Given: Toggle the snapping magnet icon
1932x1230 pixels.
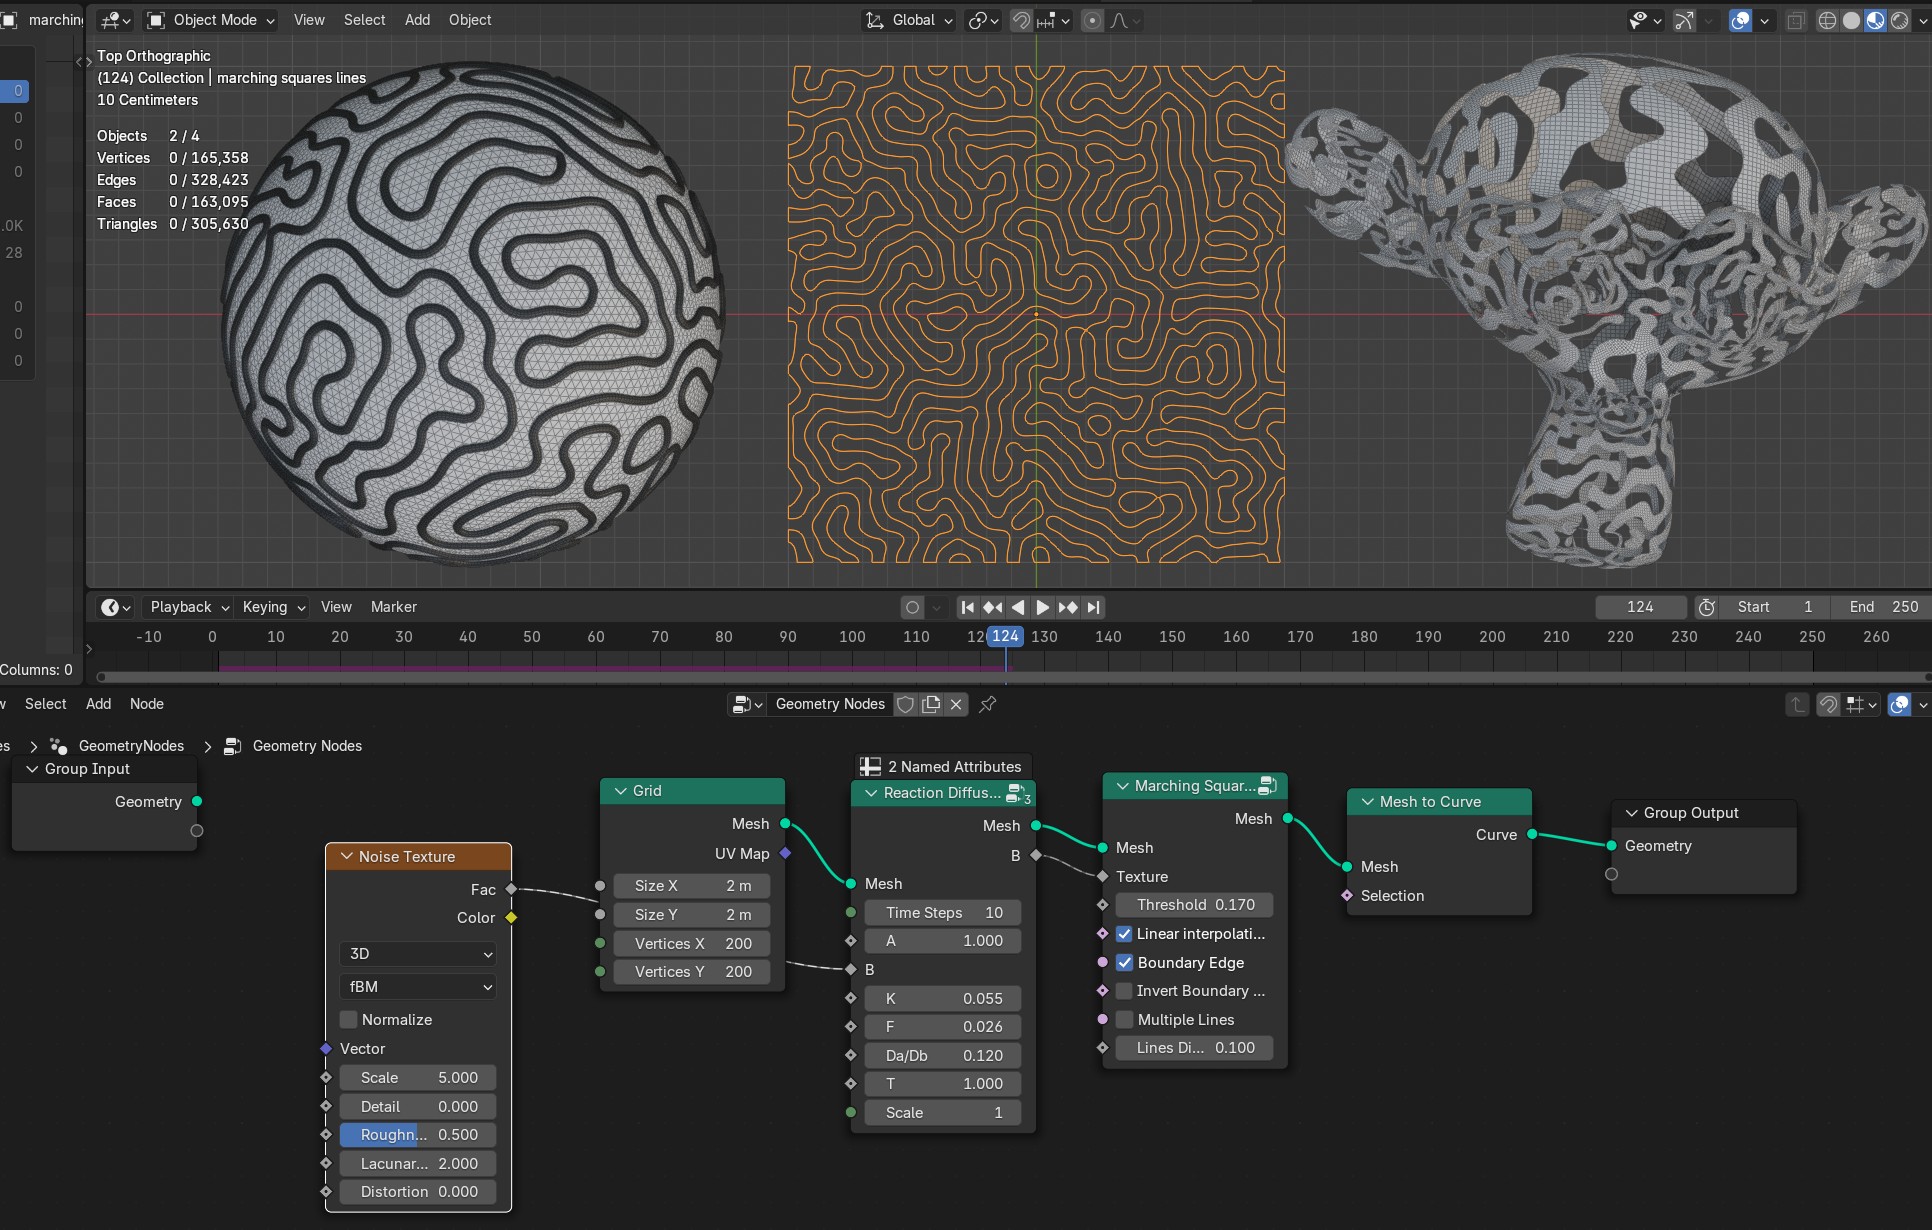Looking at the screenshot, I should click(1021, 20).
